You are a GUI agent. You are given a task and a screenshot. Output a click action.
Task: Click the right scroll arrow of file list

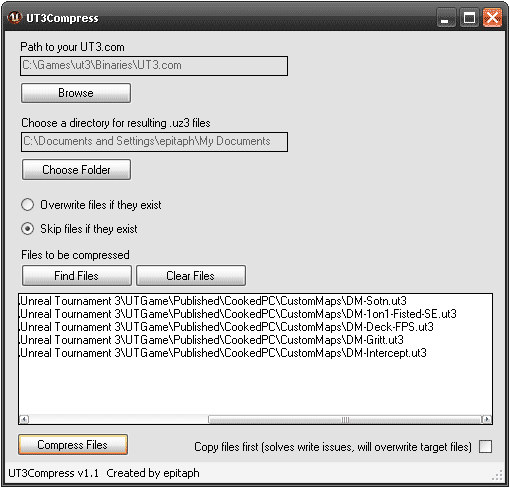(x=487, y=419)
